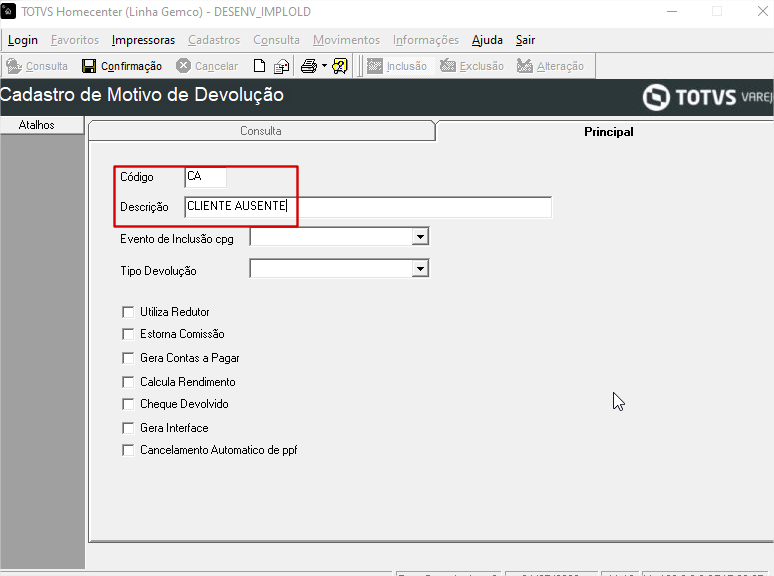The image size is (774, 576).
Task: Close the TOTVS Homecenter window
Action: tap(763, 11)
